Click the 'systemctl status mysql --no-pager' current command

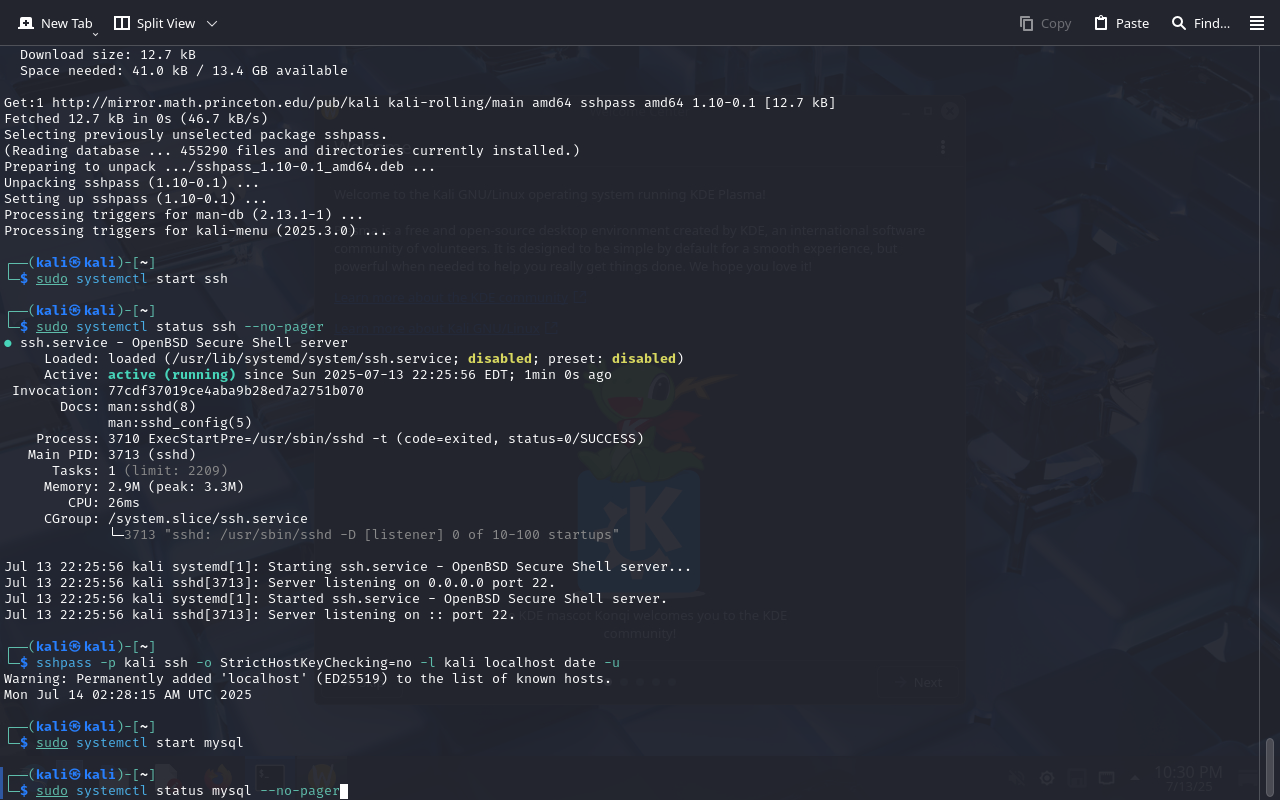[208, 791]
